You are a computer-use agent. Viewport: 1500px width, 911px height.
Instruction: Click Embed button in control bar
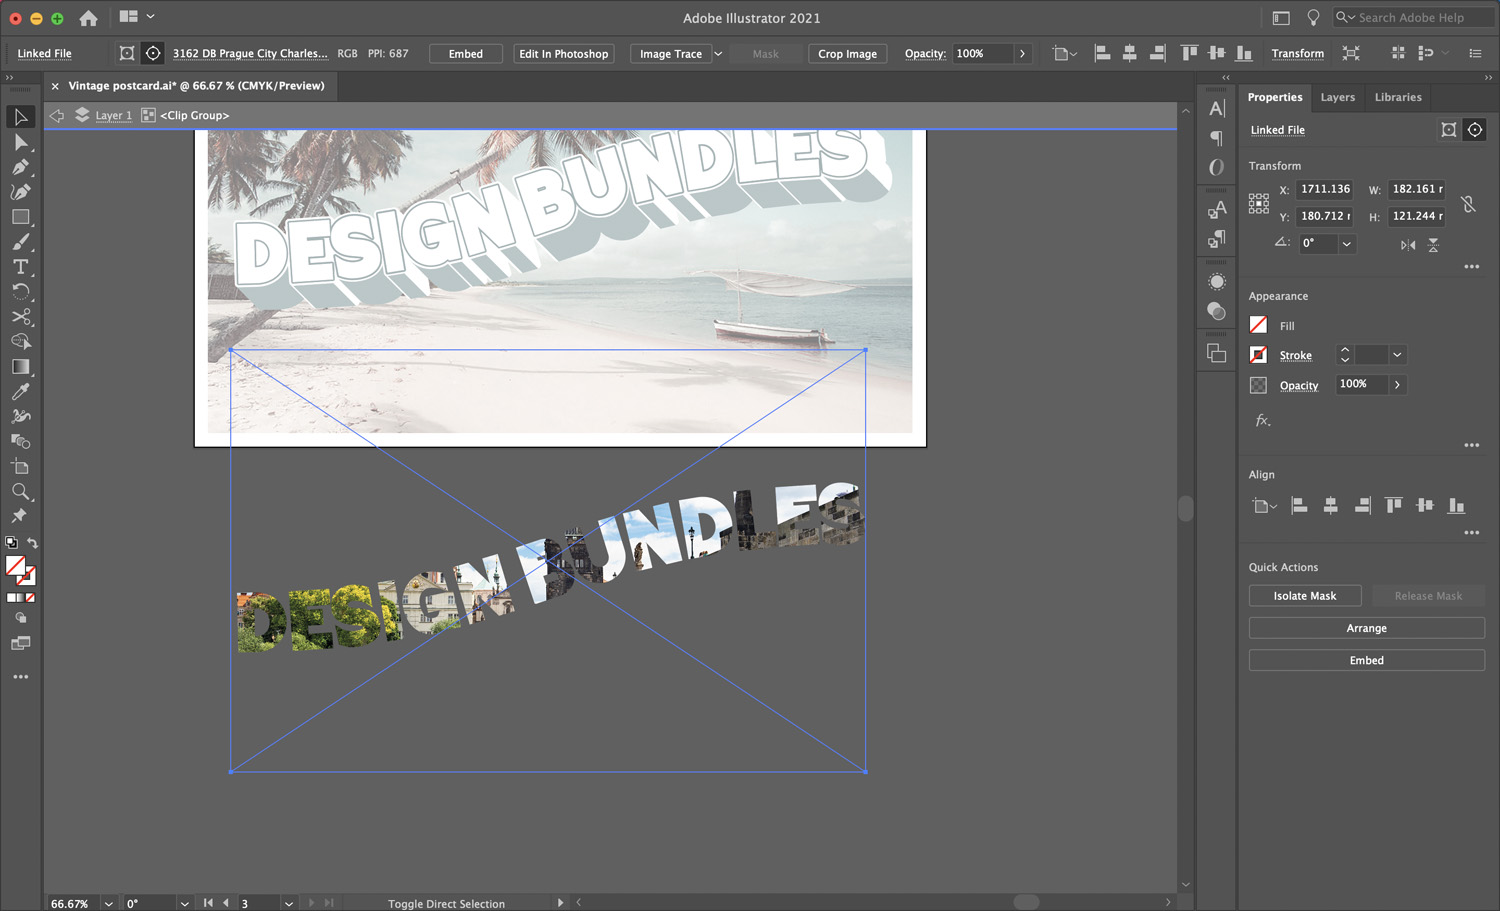coord(465,54)
